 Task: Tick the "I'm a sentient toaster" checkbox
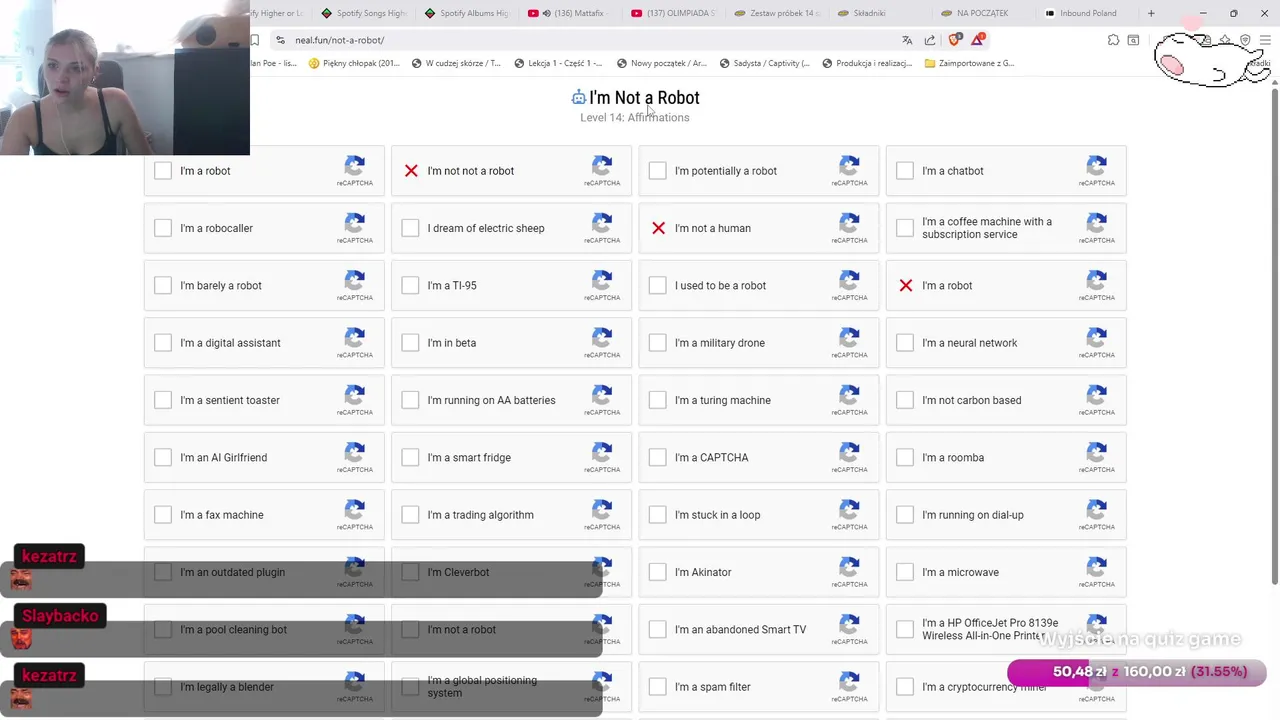pos(163,400)
